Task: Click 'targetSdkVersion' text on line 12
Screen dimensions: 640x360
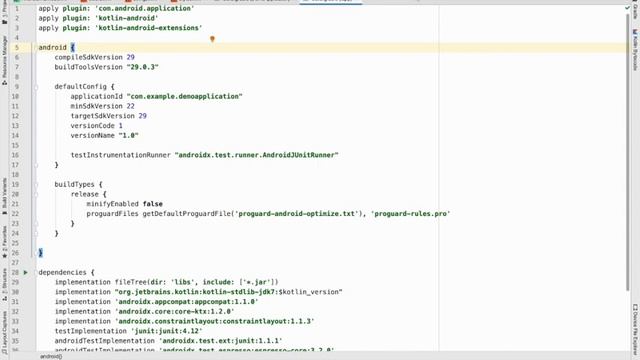Action: [102, 116]
